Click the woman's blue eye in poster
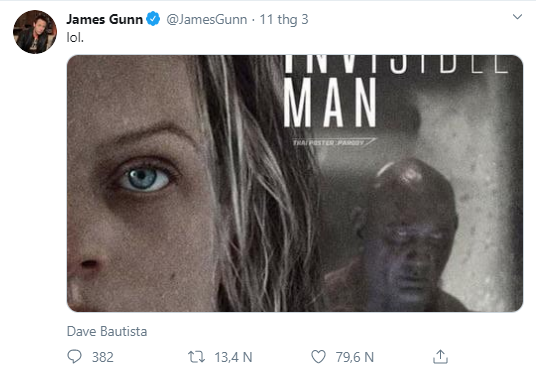Screen dimensions: 536x372 tap(145, 179)
